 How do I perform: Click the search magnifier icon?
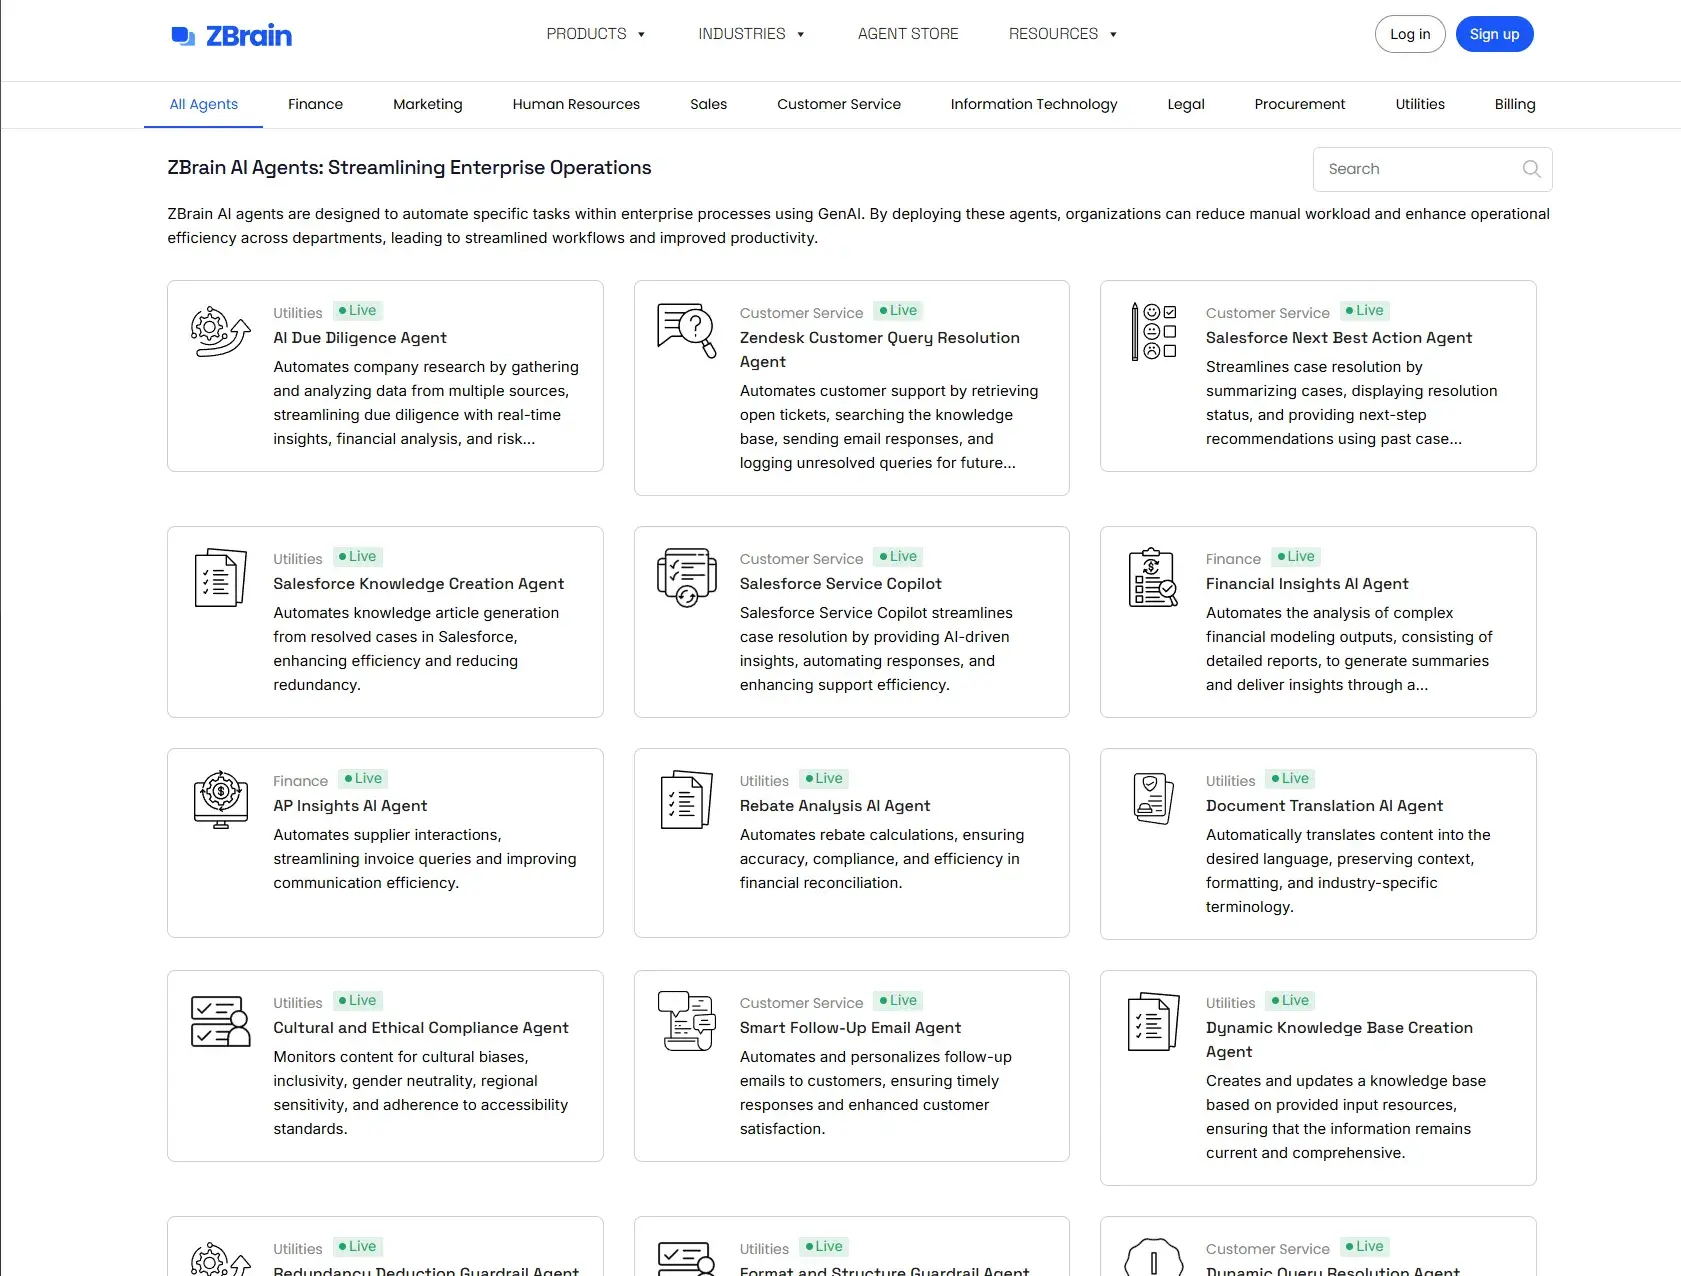(x=1531, y=169)
